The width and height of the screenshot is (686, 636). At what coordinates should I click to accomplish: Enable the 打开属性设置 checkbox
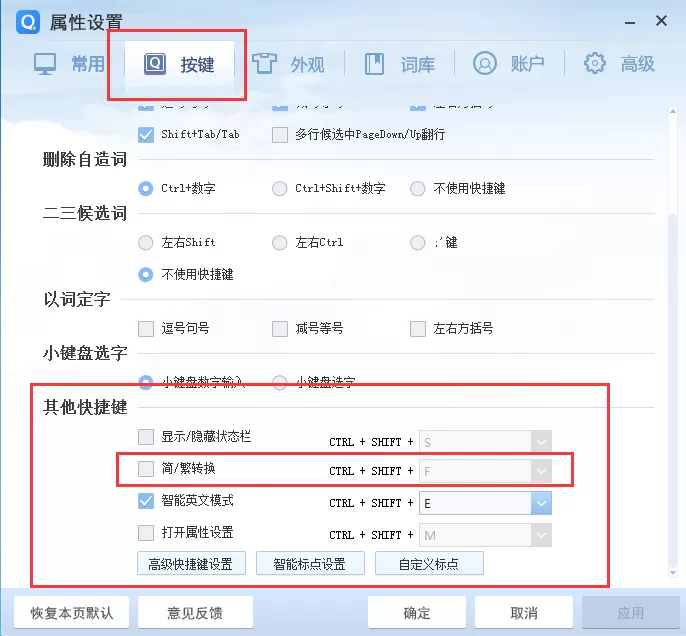pos(146,533)
